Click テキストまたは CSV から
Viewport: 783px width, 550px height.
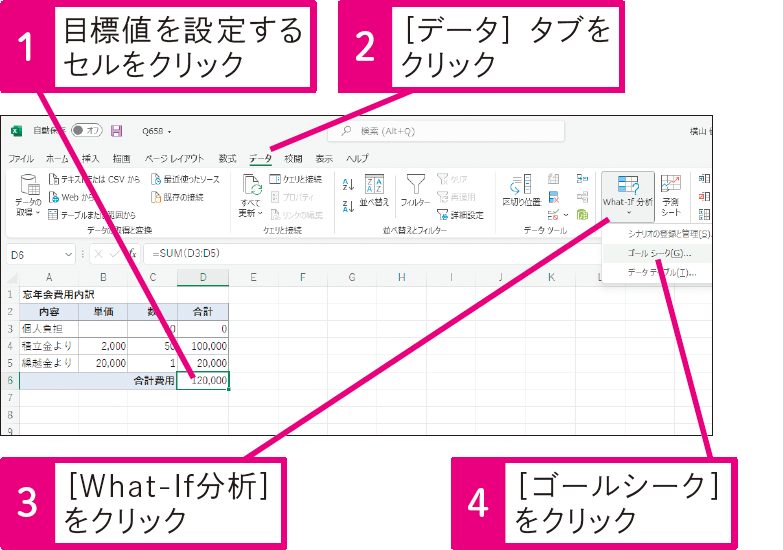click(x=94, y=179)
